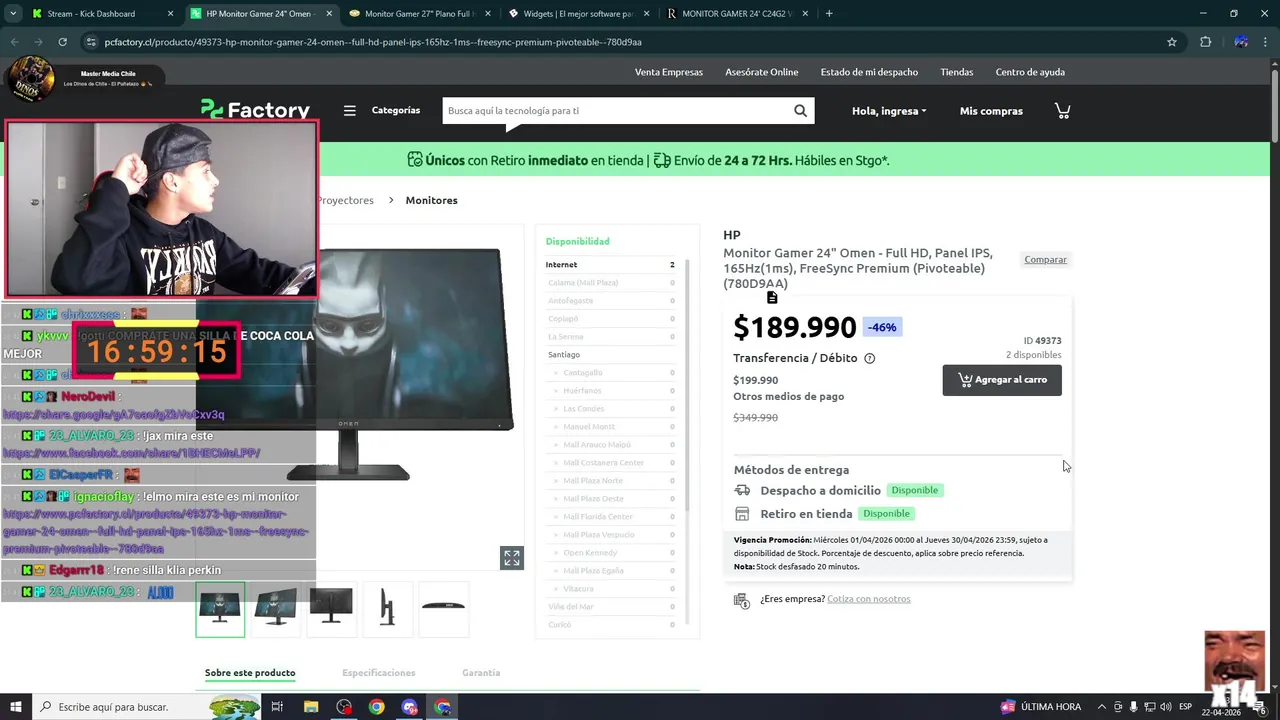Open the Especificaciones product tab
Screen dimensions: 1280x720
click(x=379, y=673)
